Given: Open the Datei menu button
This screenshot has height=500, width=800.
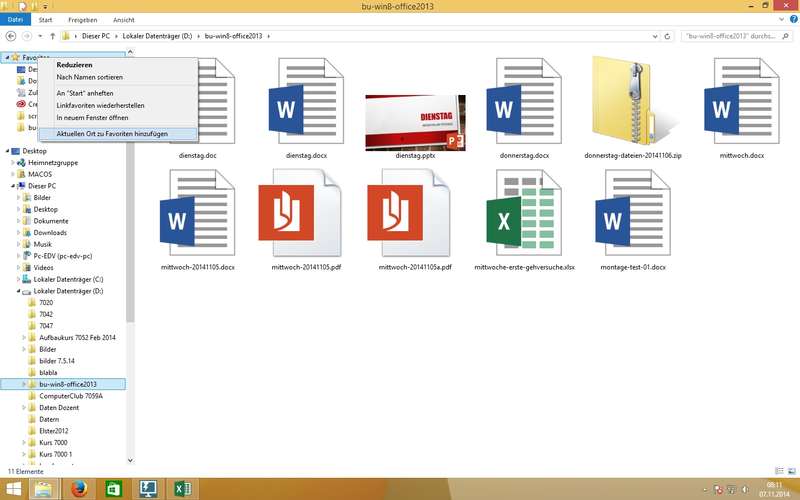Looking at the screenshot, I should (x=16, y=19).
